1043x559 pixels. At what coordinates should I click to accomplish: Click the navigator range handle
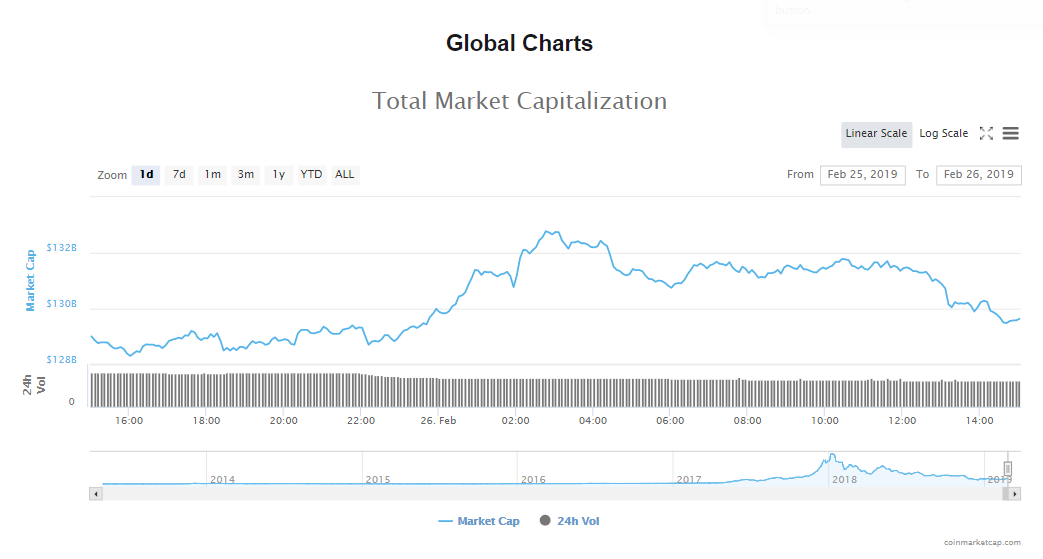click(1008, 468)
